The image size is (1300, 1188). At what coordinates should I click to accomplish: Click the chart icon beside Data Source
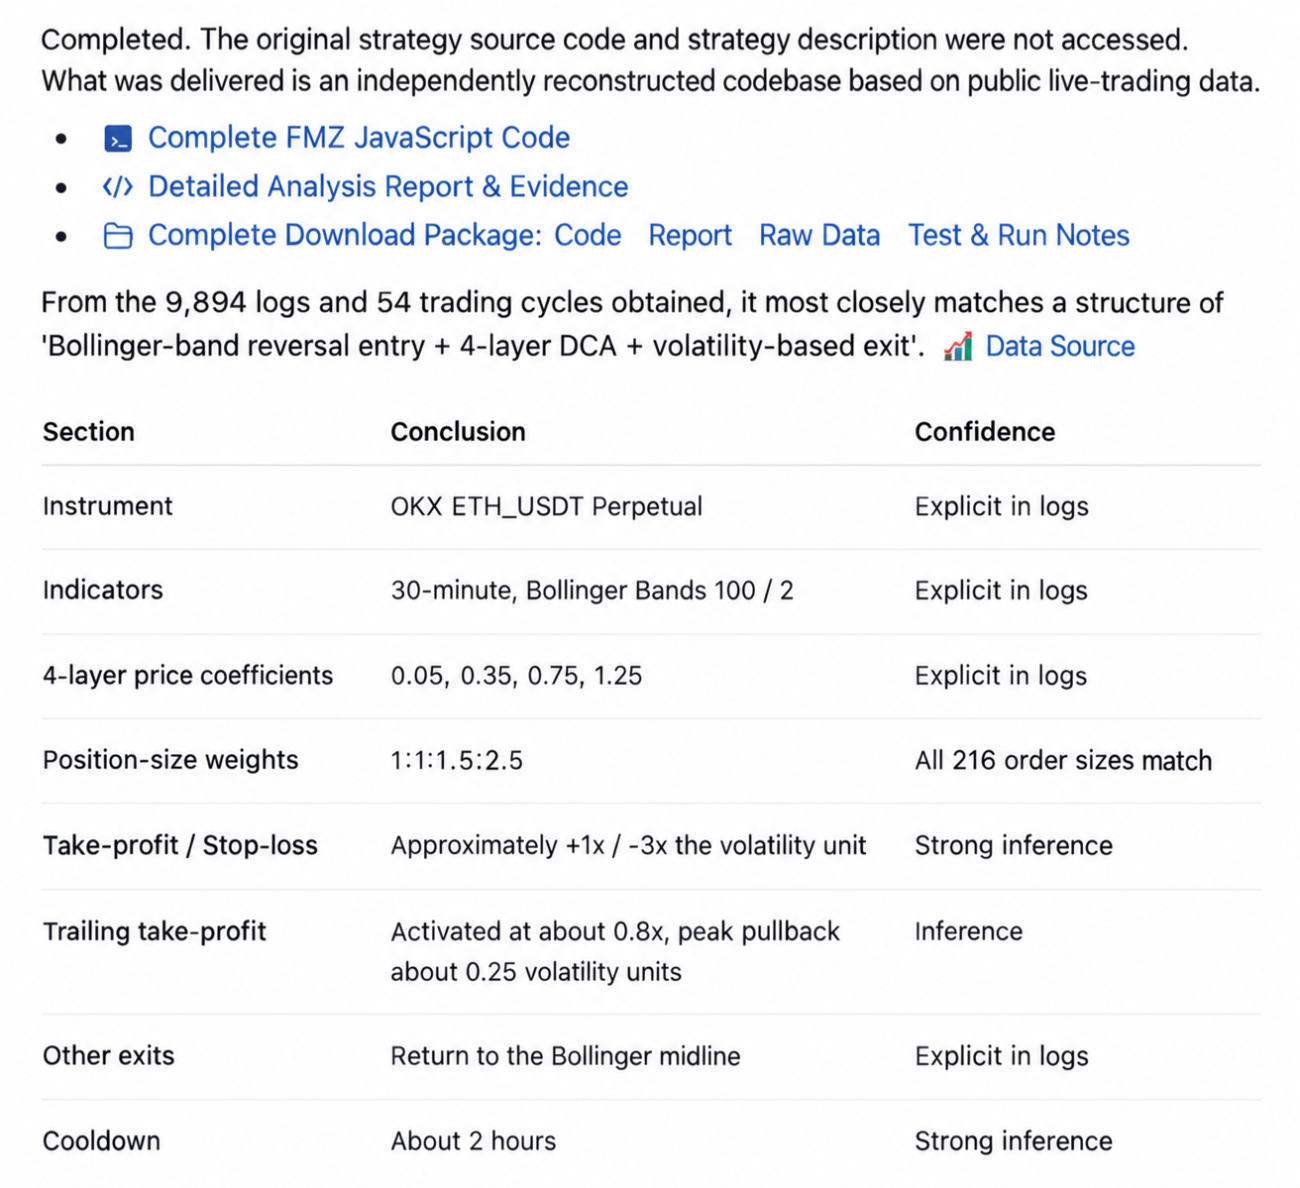point(958,347)
